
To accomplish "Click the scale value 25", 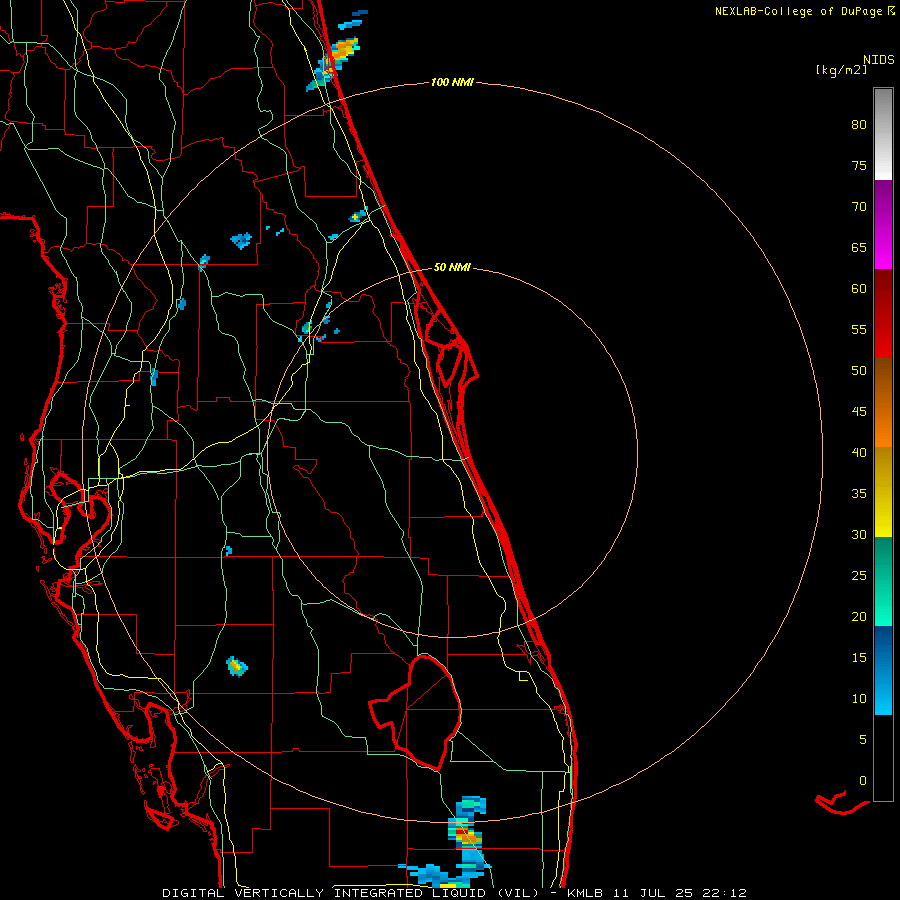I will click(859, 576).
